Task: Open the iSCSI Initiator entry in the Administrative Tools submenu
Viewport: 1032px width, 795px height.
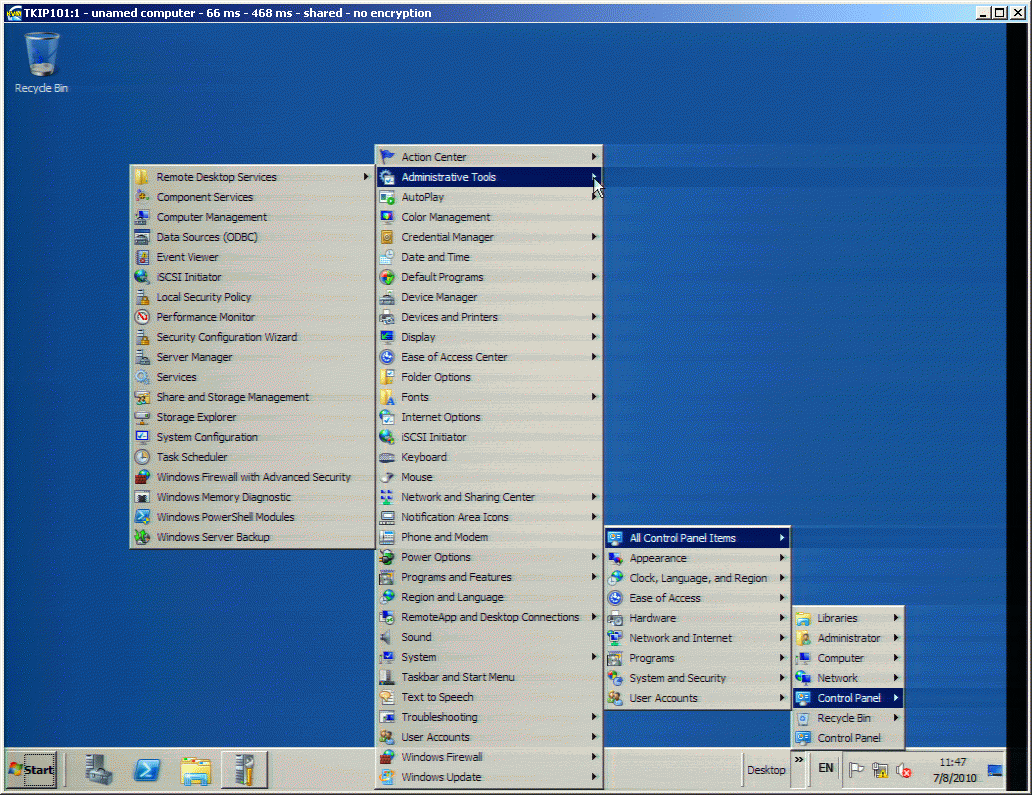Action: pyautogui.click(x=252, y=277)
